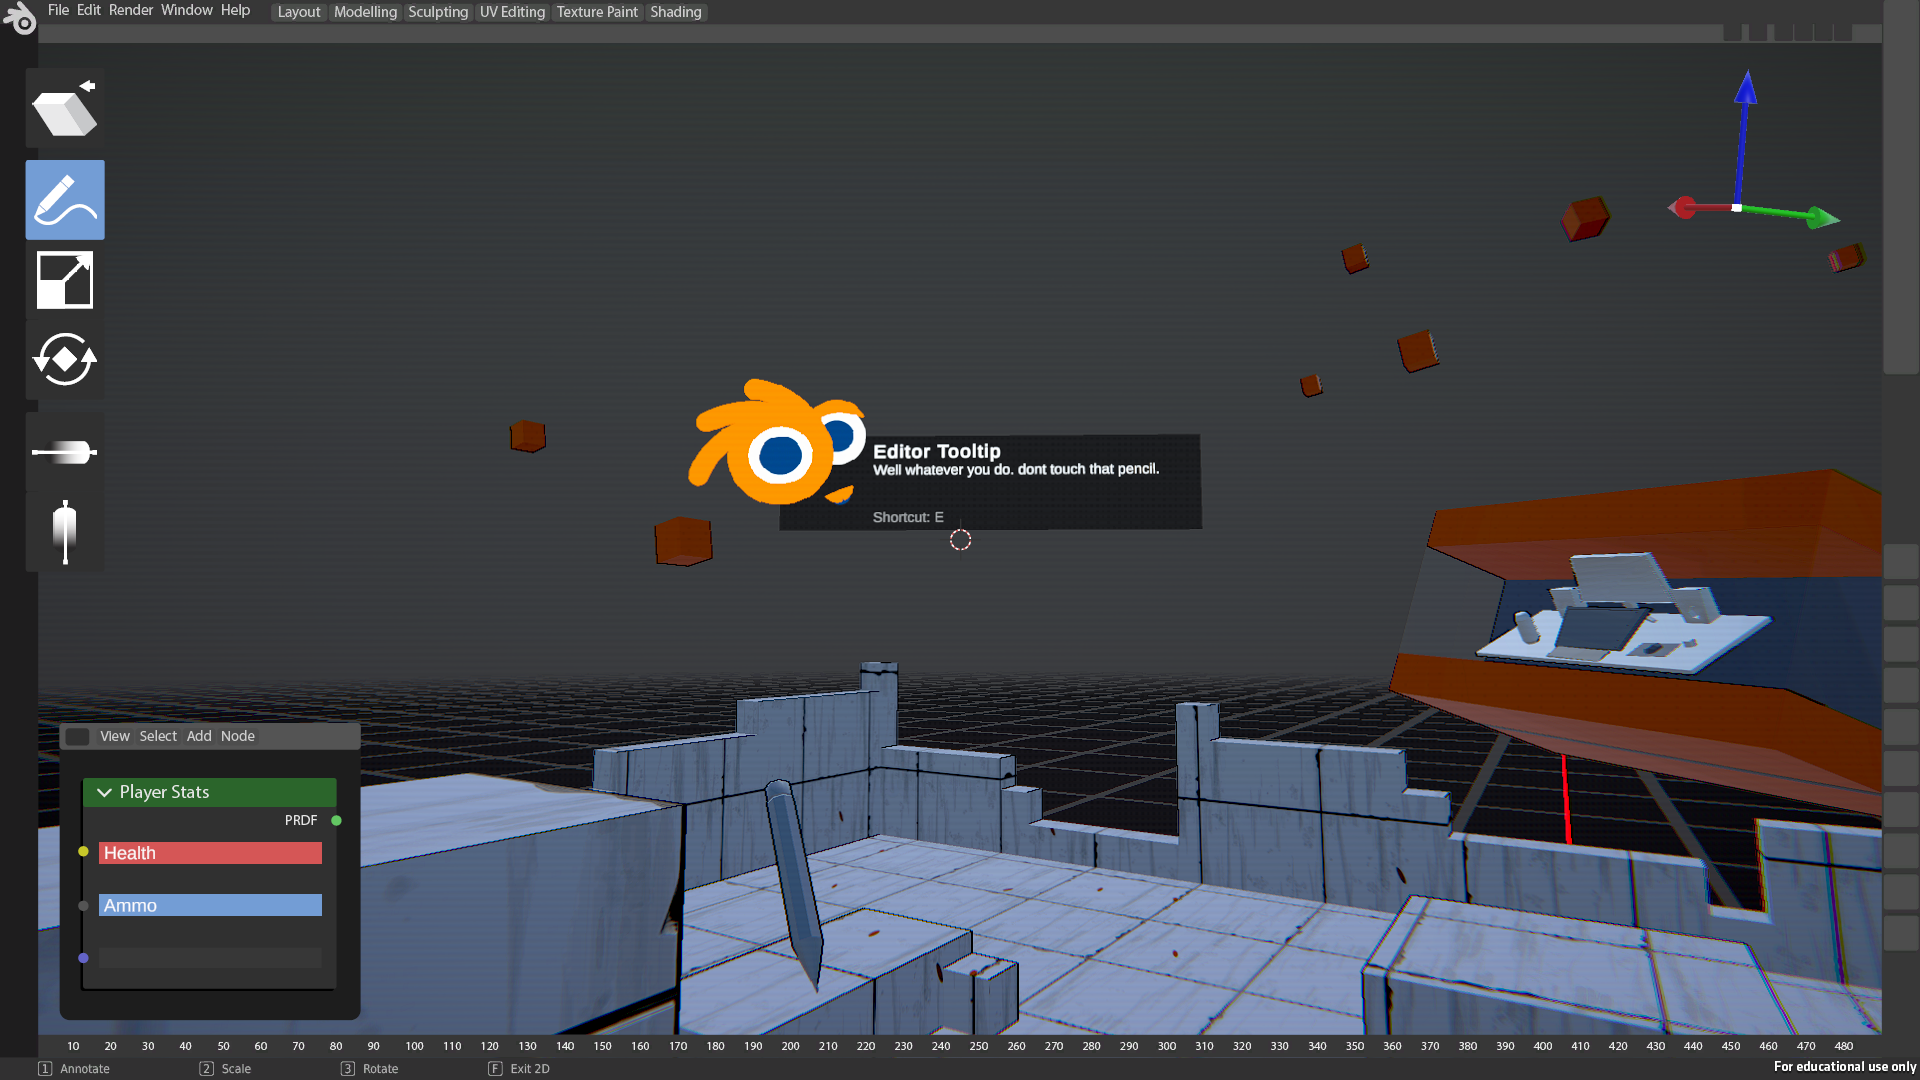The height and width of the screenshot is (1080, 1920).
Task: Switch to the Texture Paint workspace tab
Action: tap(597, 12)
